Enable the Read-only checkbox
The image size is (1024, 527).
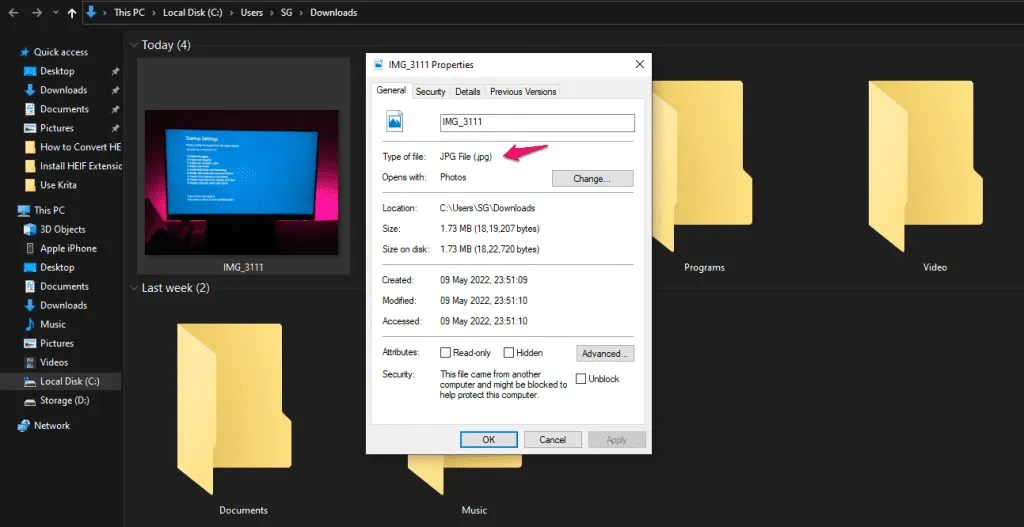coord(445,353)
